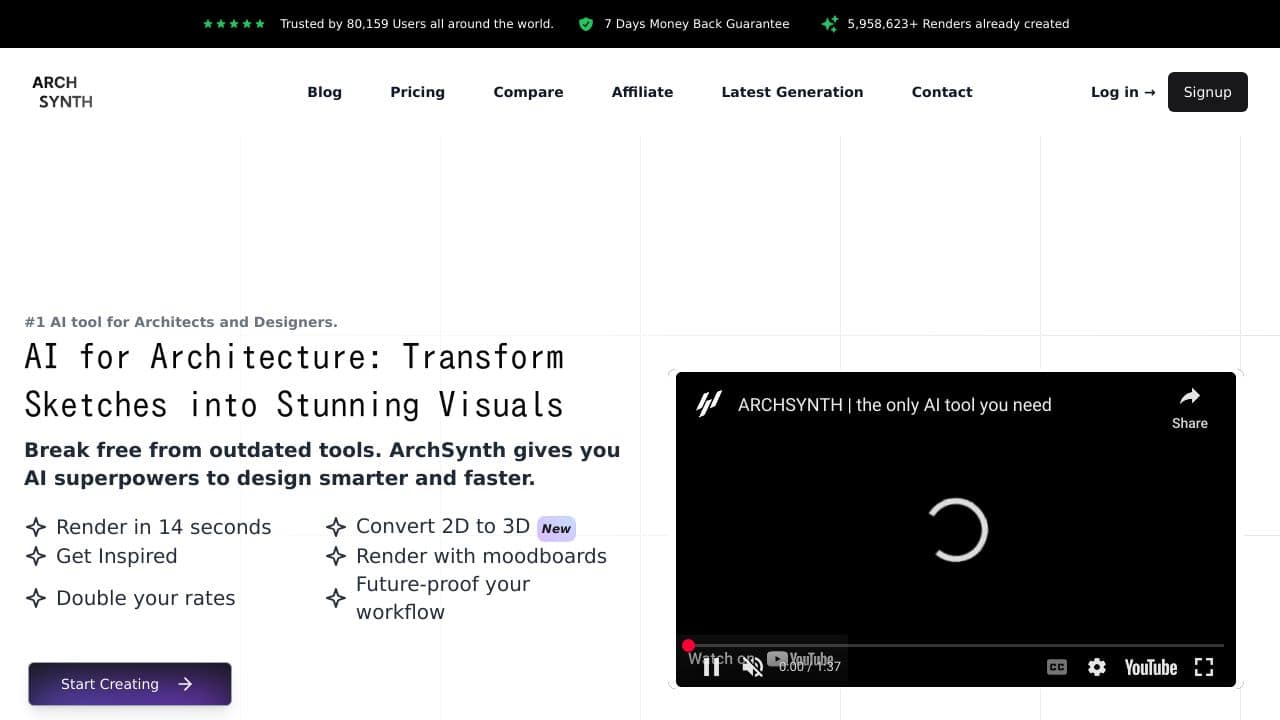This screenshot has height=720, width=1280.
Task: Click "5,958,623+ Renders already created" text
Action: coord(958,24)
